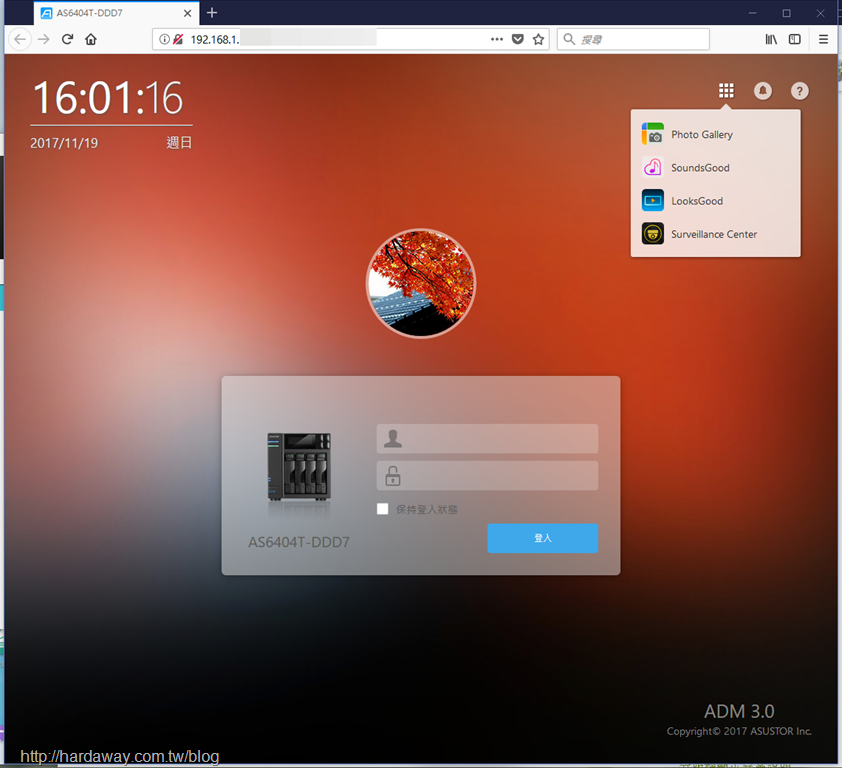Focus the password input field
Viewport: 842px width, 768px height.
click(x=487, y=475)
